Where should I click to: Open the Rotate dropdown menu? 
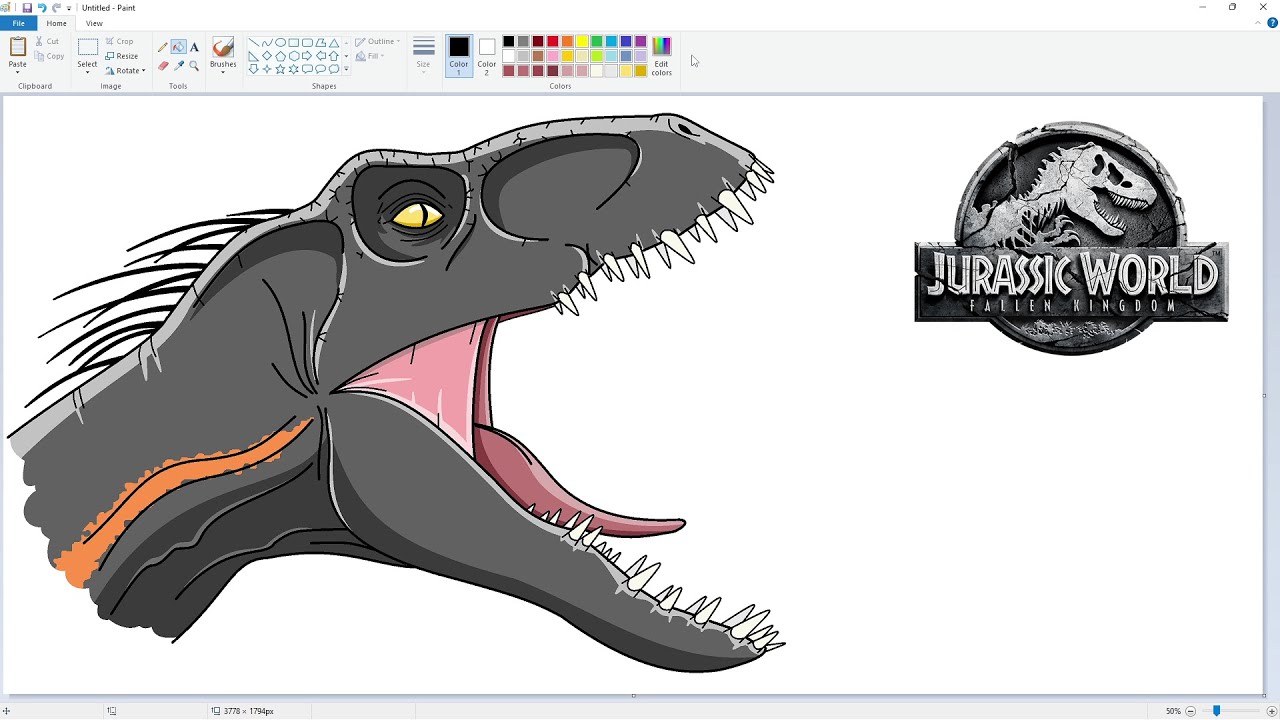pos(127,71)
